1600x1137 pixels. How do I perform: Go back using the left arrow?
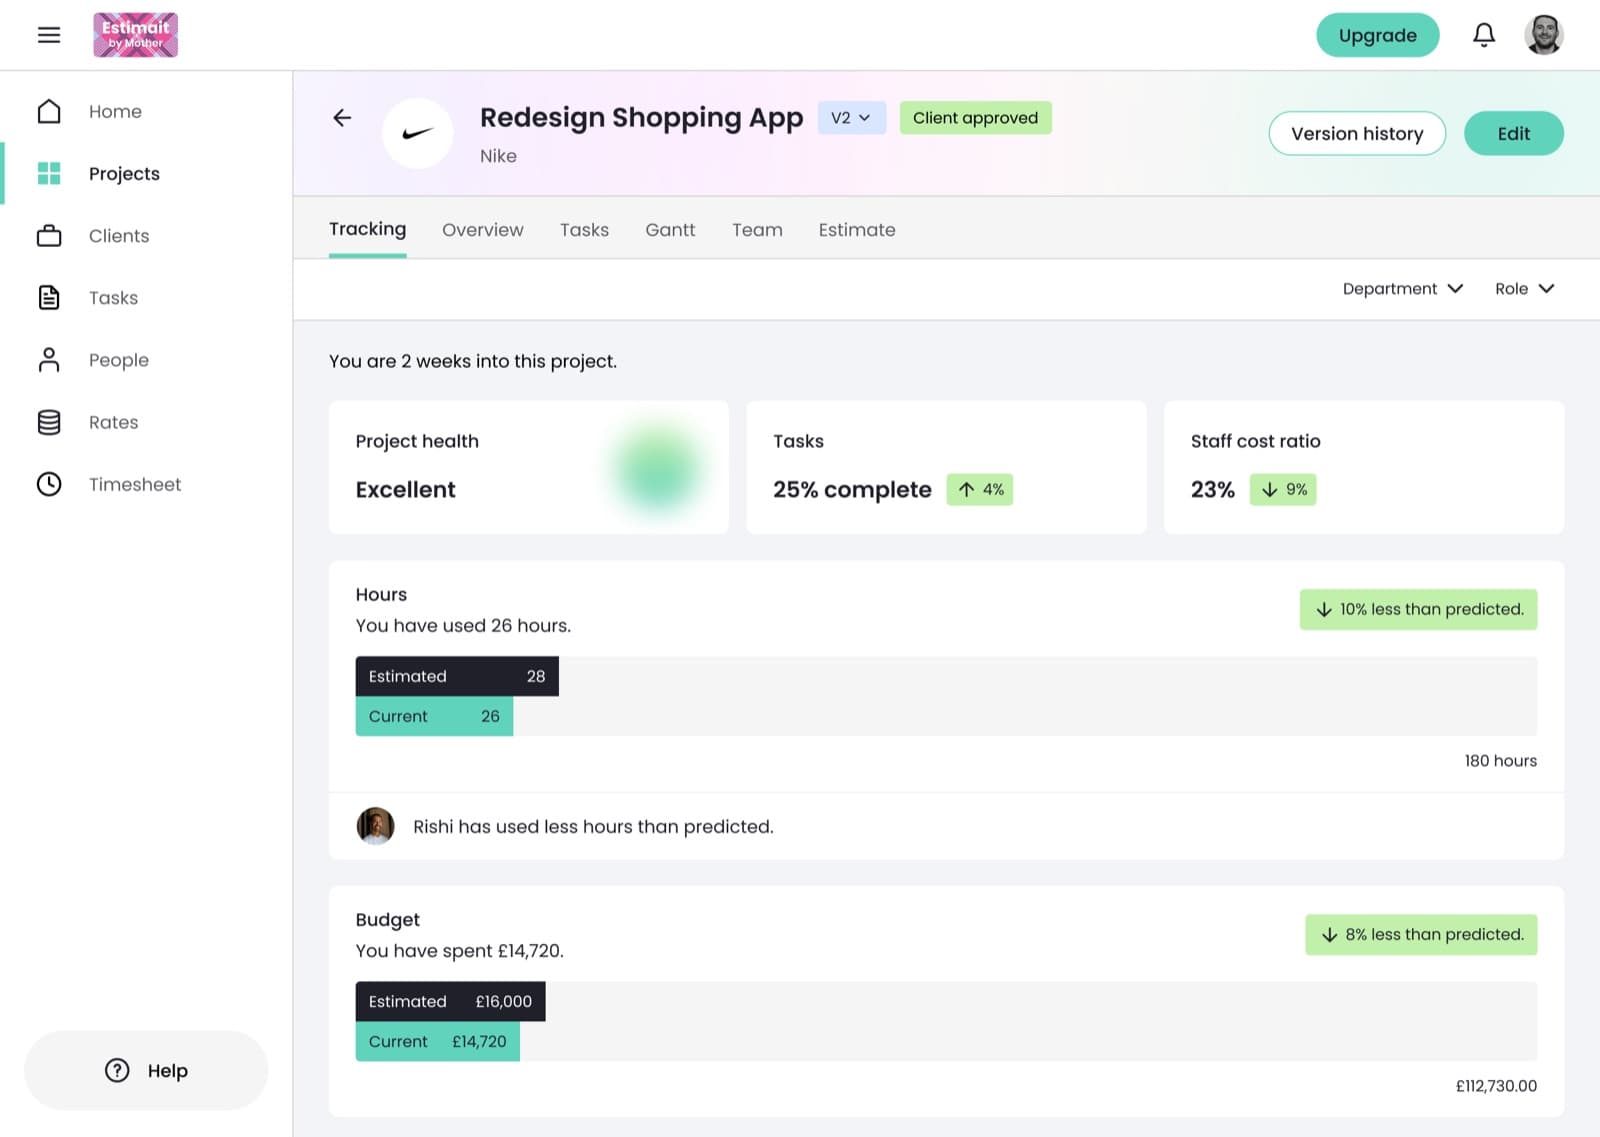[x=342, y=118]
